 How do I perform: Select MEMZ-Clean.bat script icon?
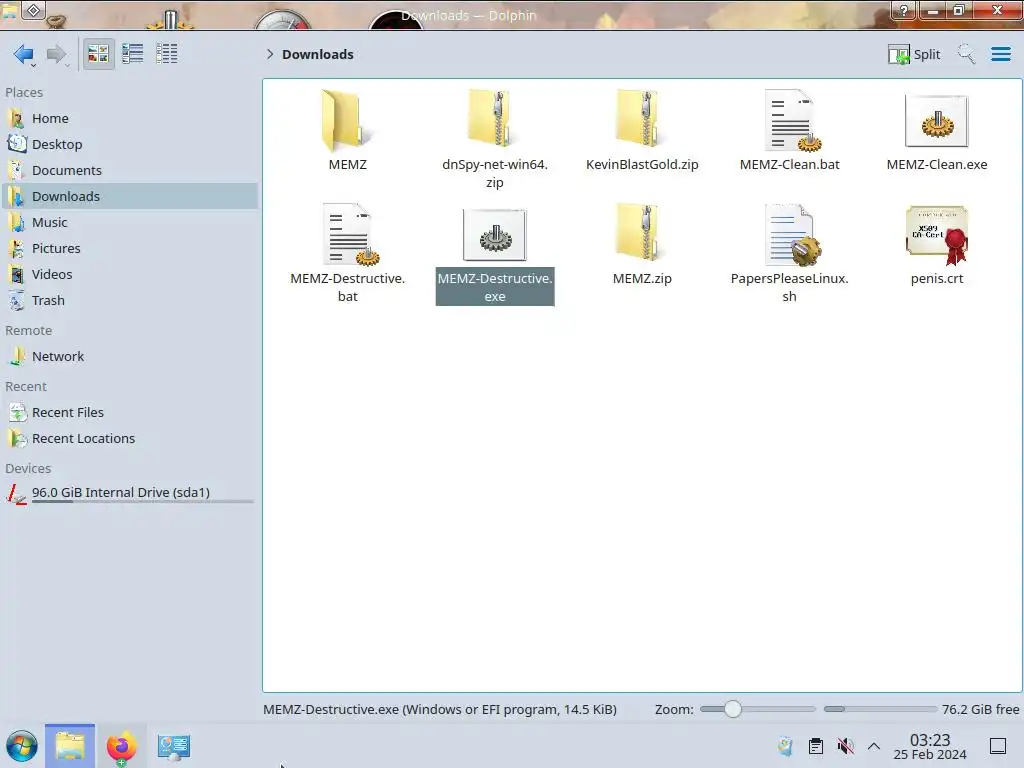click(x=790, y=120)
